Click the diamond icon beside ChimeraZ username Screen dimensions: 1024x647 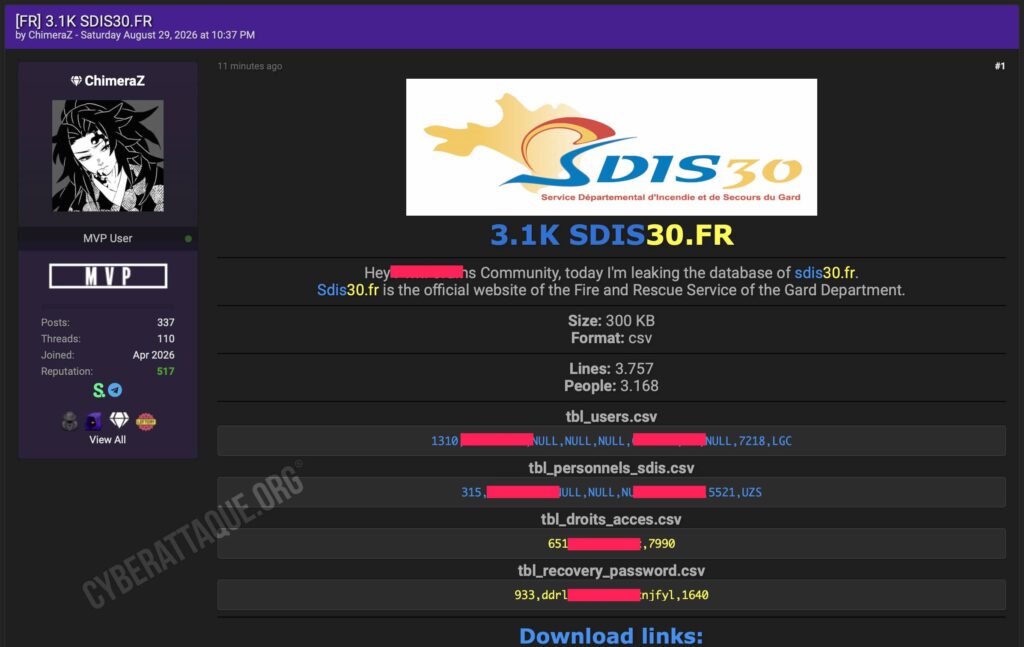76,81
